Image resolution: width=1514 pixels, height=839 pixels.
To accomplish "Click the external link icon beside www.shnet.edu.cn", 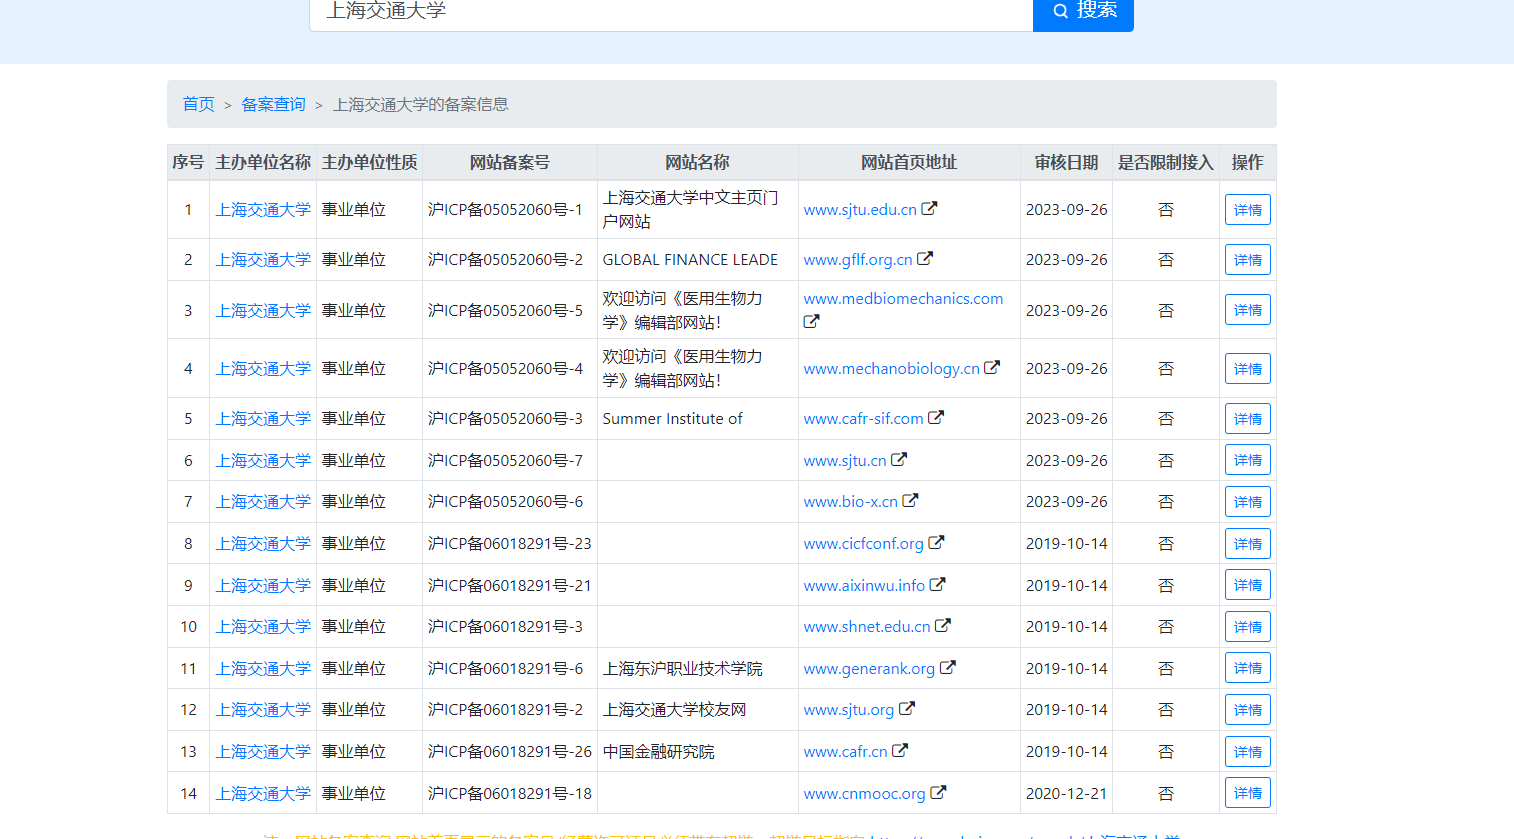I will point(943,626).
